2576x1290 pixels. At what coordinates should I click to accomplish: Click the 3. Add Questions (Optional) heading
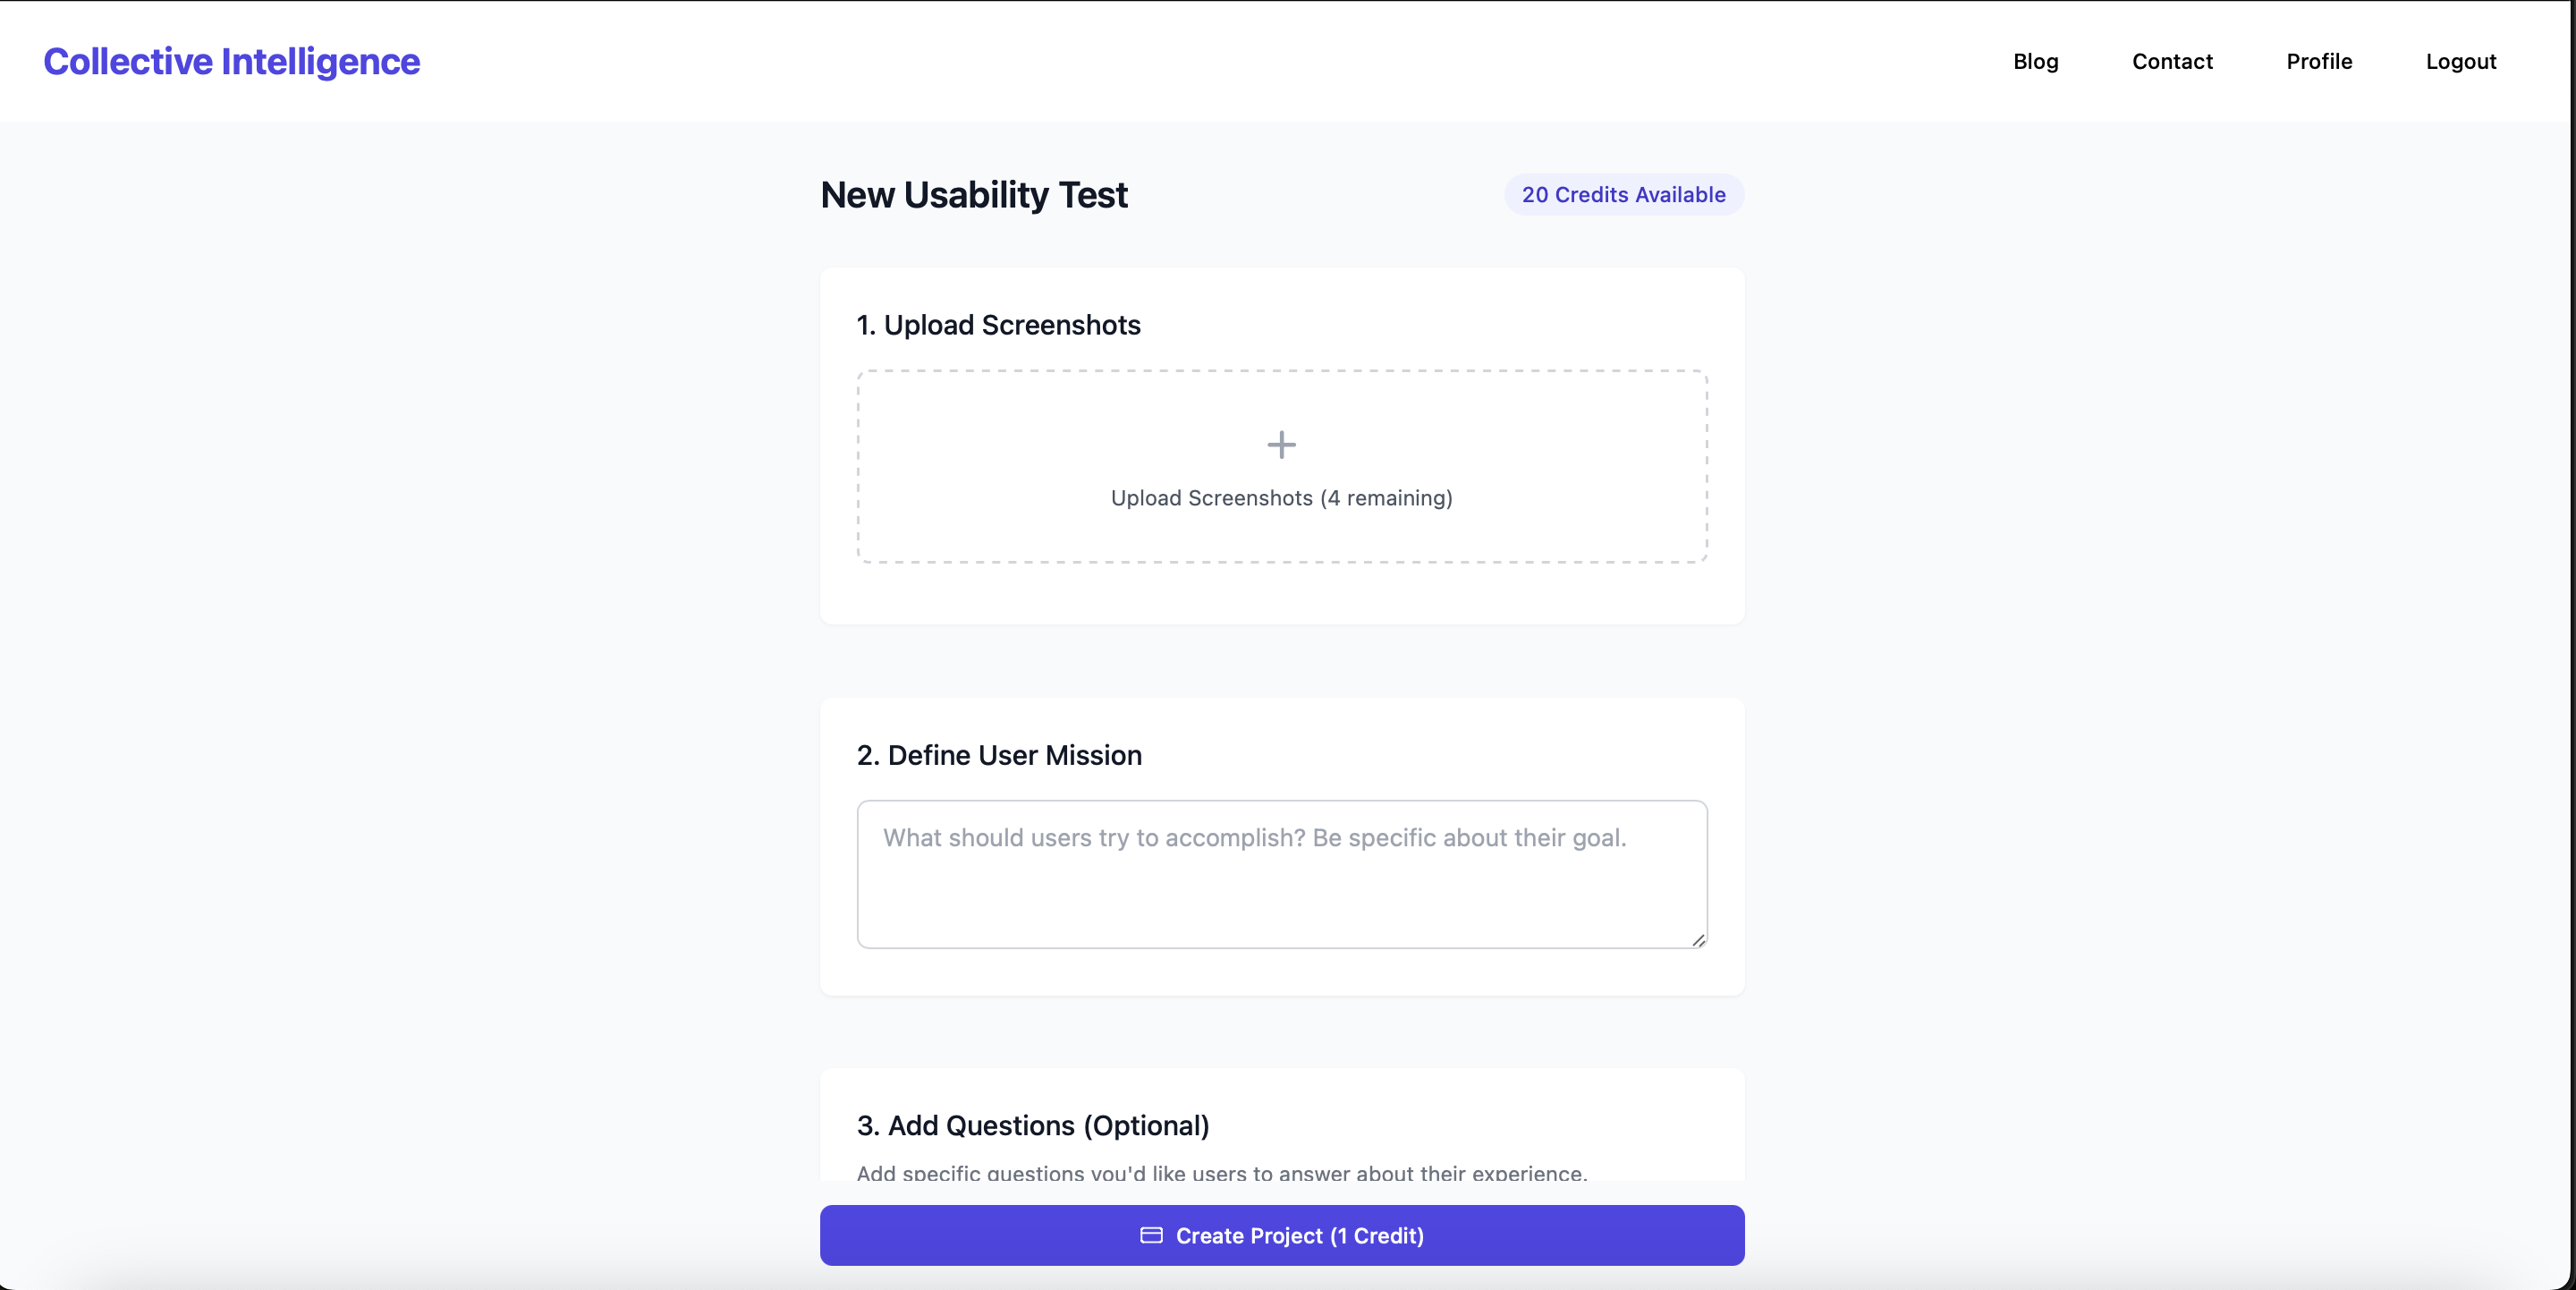pyautogui.click(x=1032, y=1125)
